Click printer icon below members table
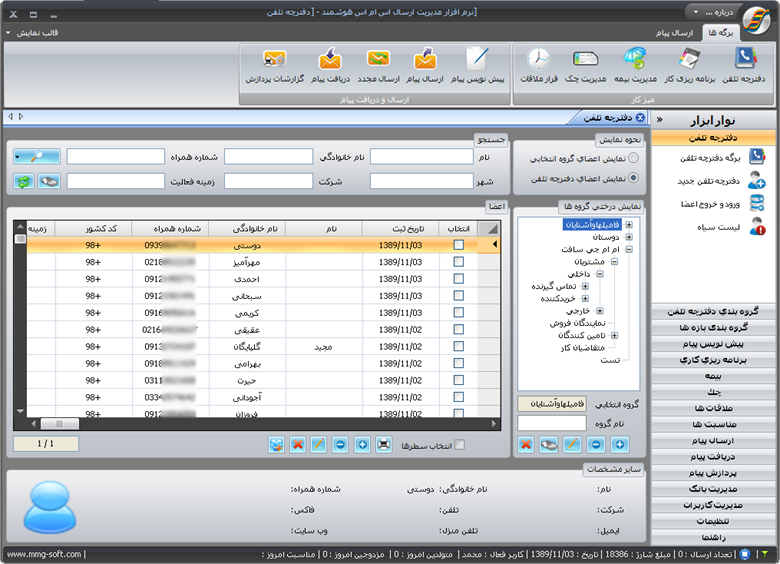Screen dimensions: 780x564 384,445
